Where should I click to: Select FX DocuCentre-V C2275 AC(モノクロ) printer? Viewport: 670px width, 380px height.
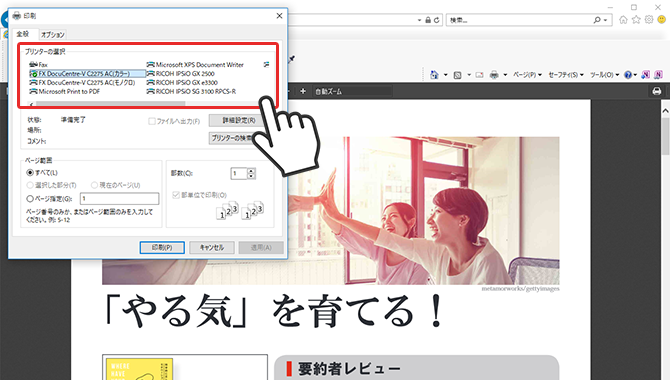tap(82, 82)
